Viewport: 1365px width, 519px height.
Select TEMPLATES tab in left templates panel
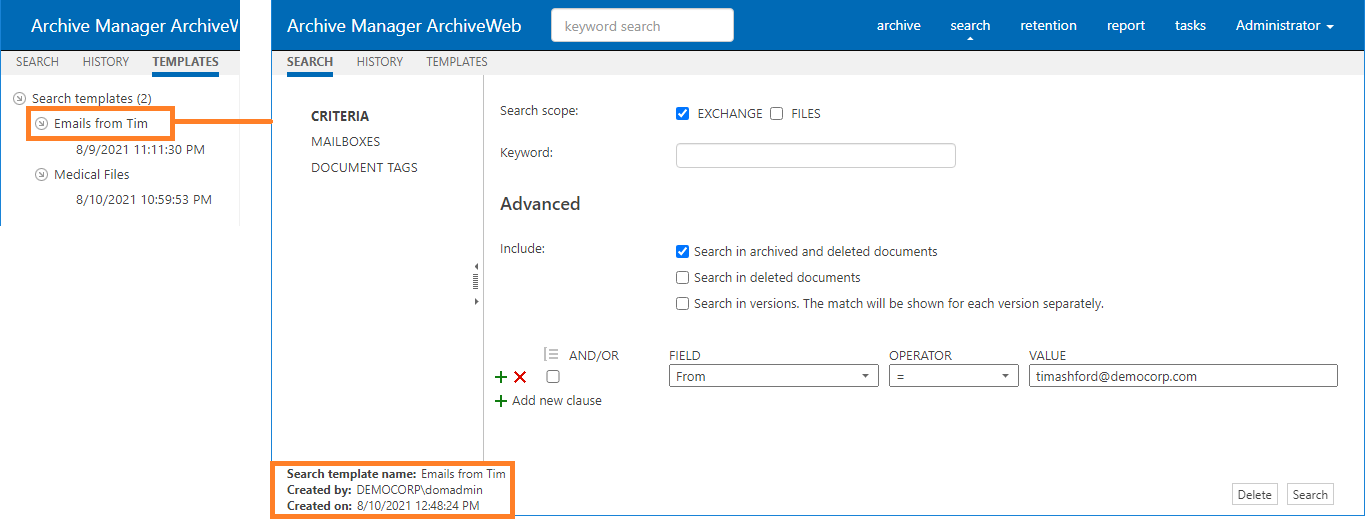[x=185, y=62]
